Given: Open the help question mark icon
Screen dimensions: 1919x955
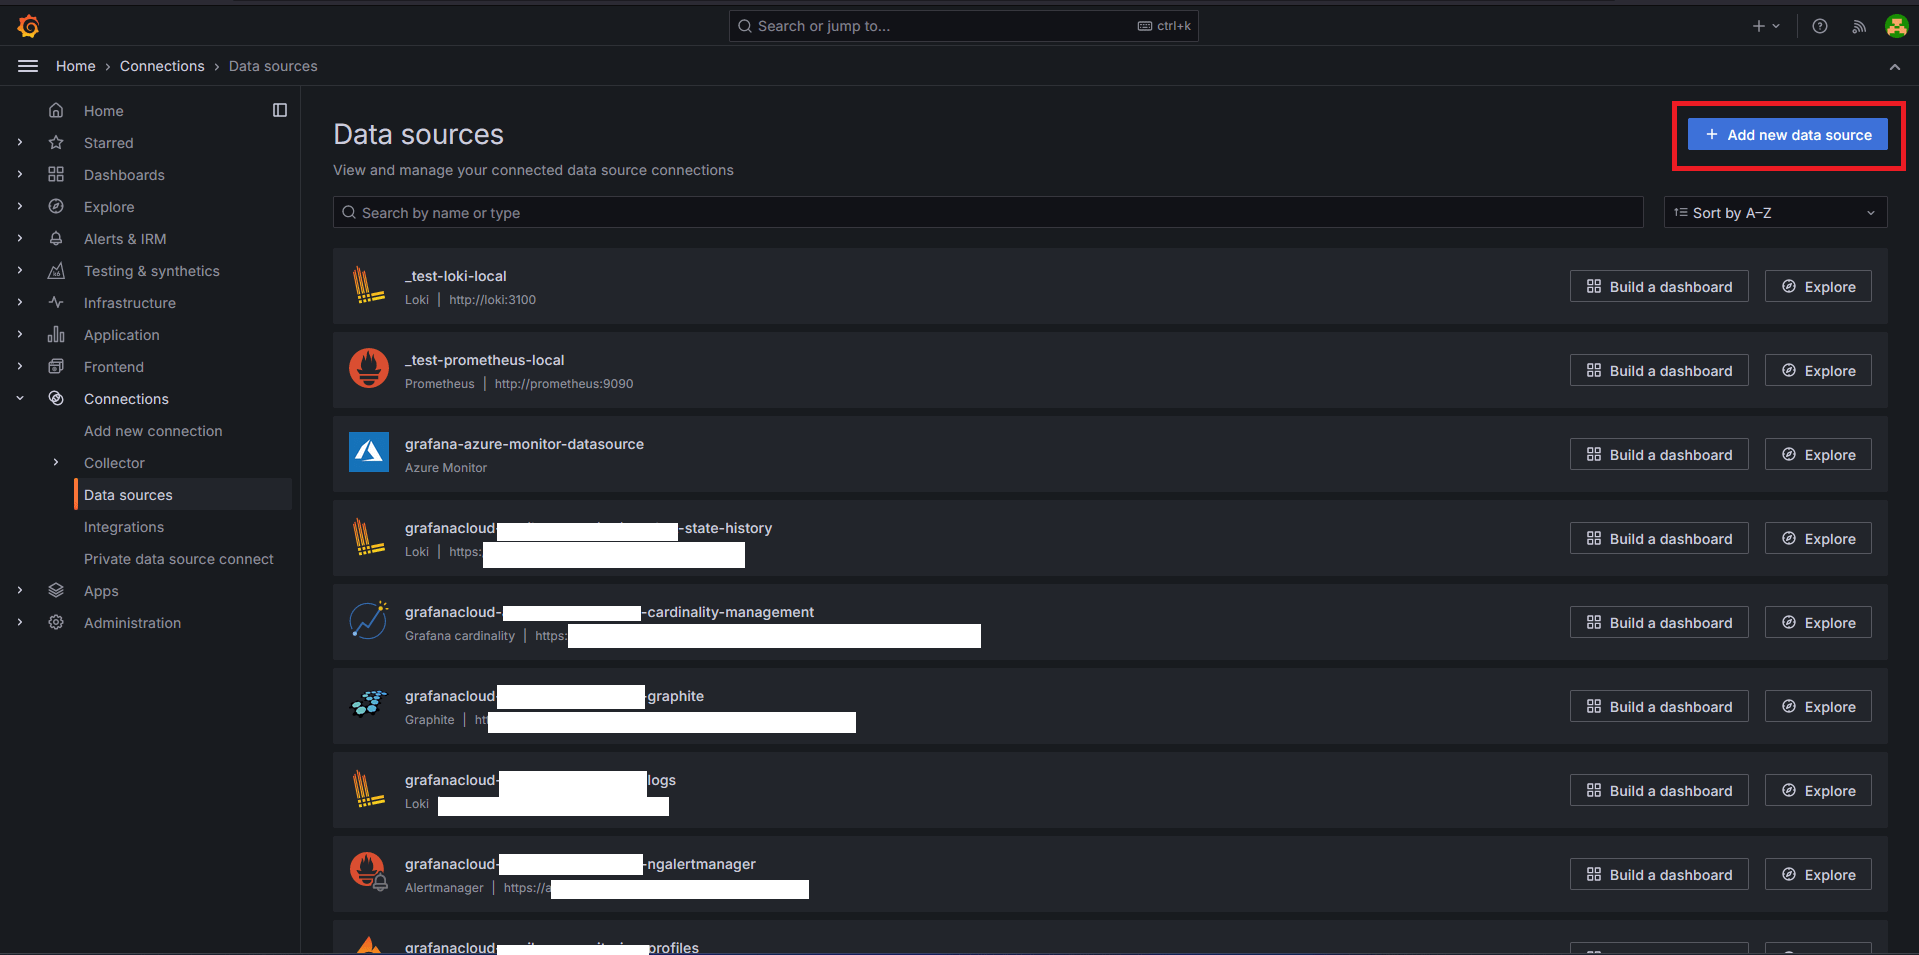Looking at the screenshot, I should 1820,26.
